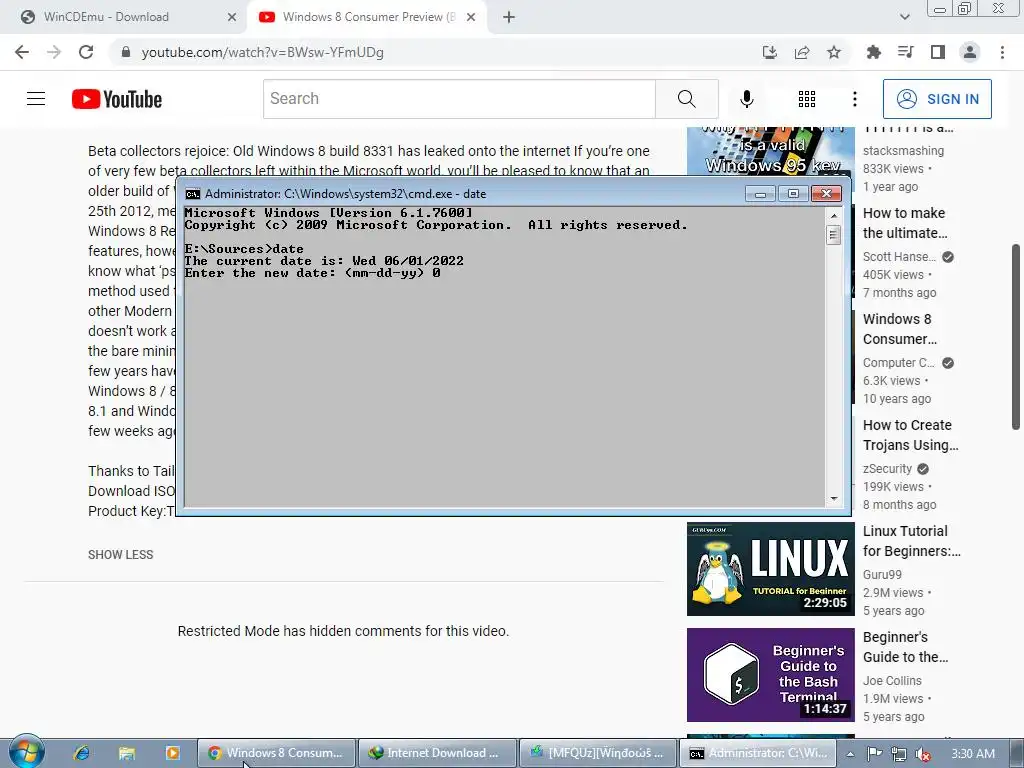This screenshot has height=768, width=1024.
Task: Open Chrome media control icon
Action: coord(906,52)
